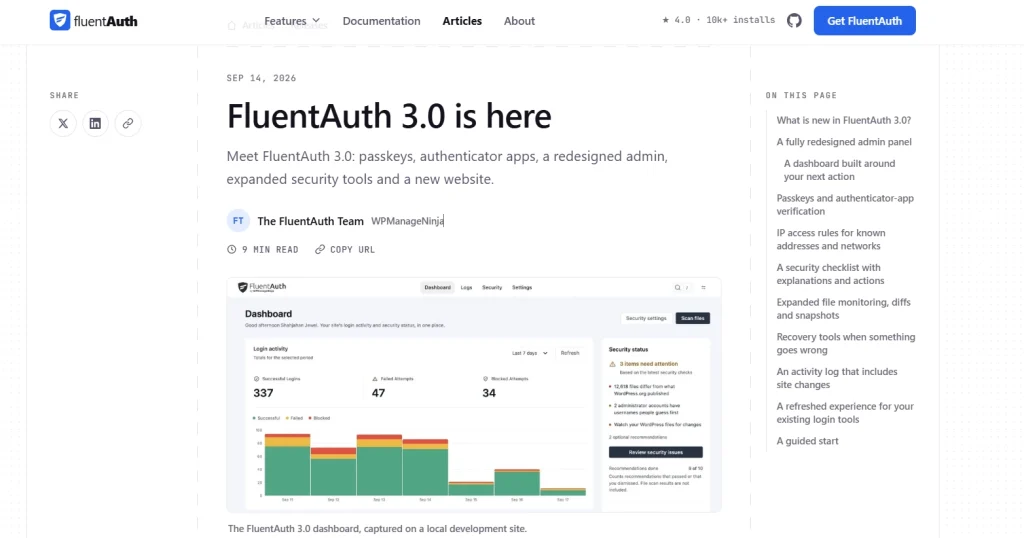
Task: Click the Get FluentAuth button
Action: (865, 21)
